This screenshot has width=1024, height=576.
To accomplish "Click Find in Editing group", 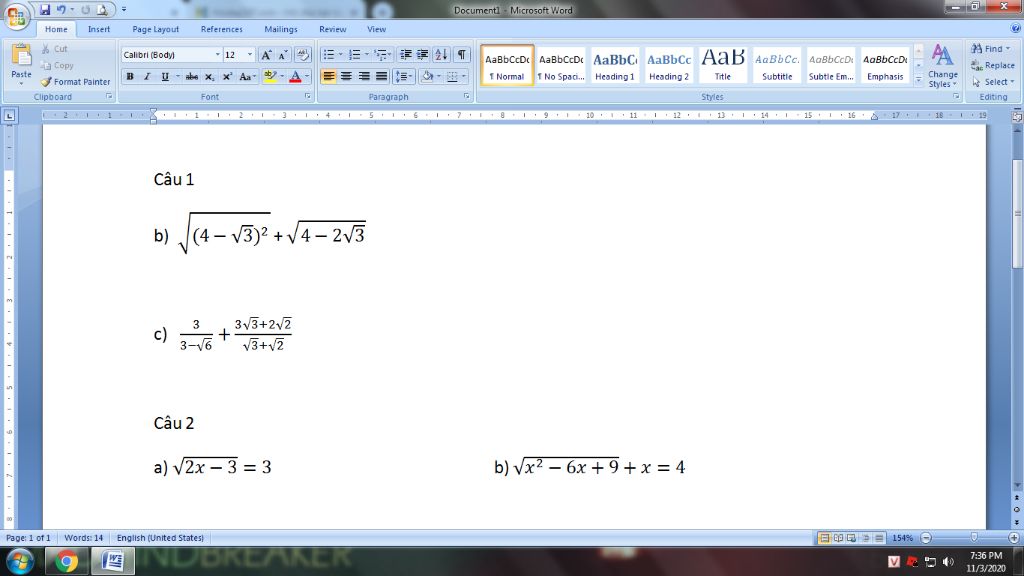I will [x=990, y=49].
